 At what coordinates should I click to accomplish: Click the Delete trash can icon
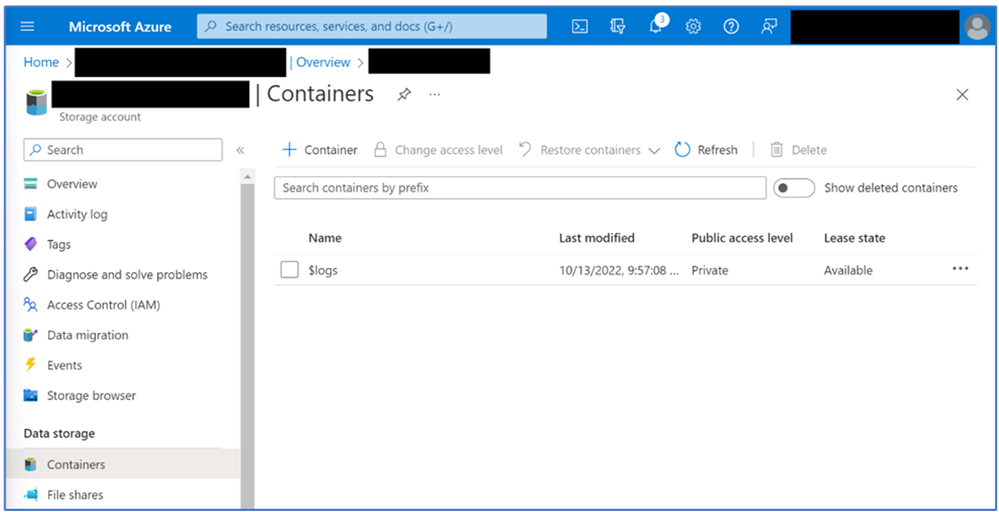coord(776,150)
